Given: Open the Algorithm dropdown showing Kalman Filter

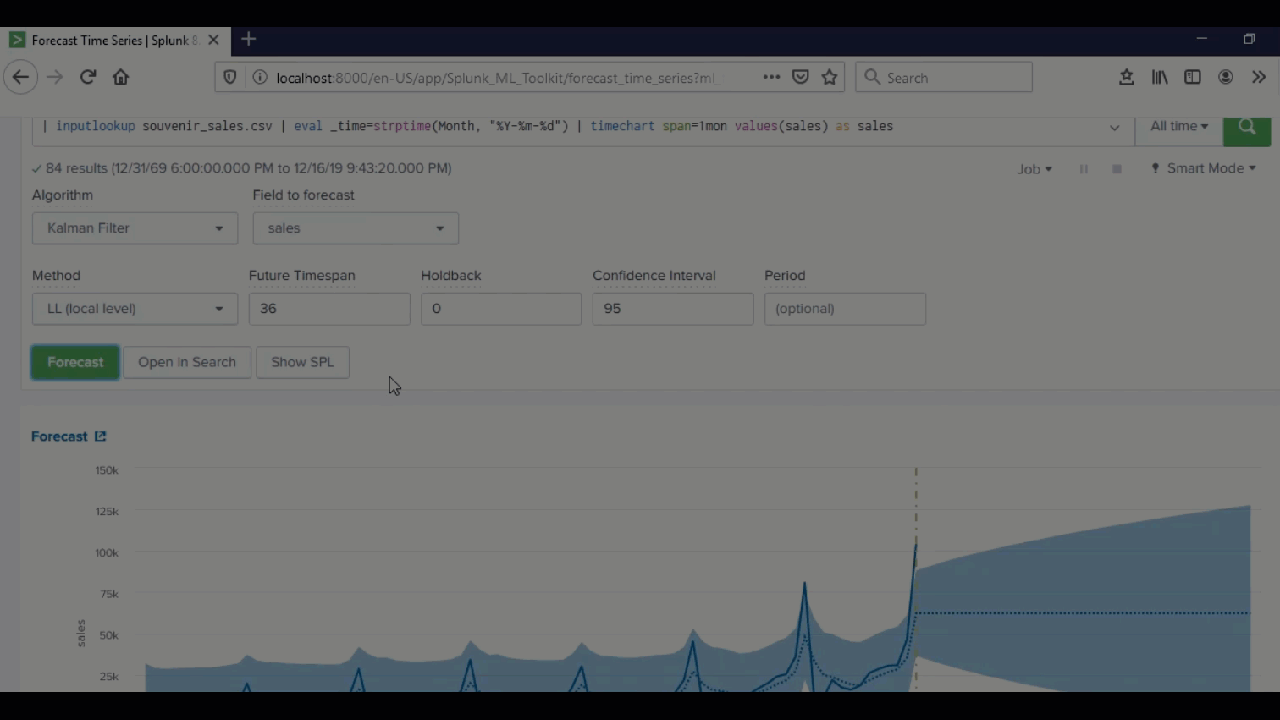Looking at the screenshot, I should point(134,228).
